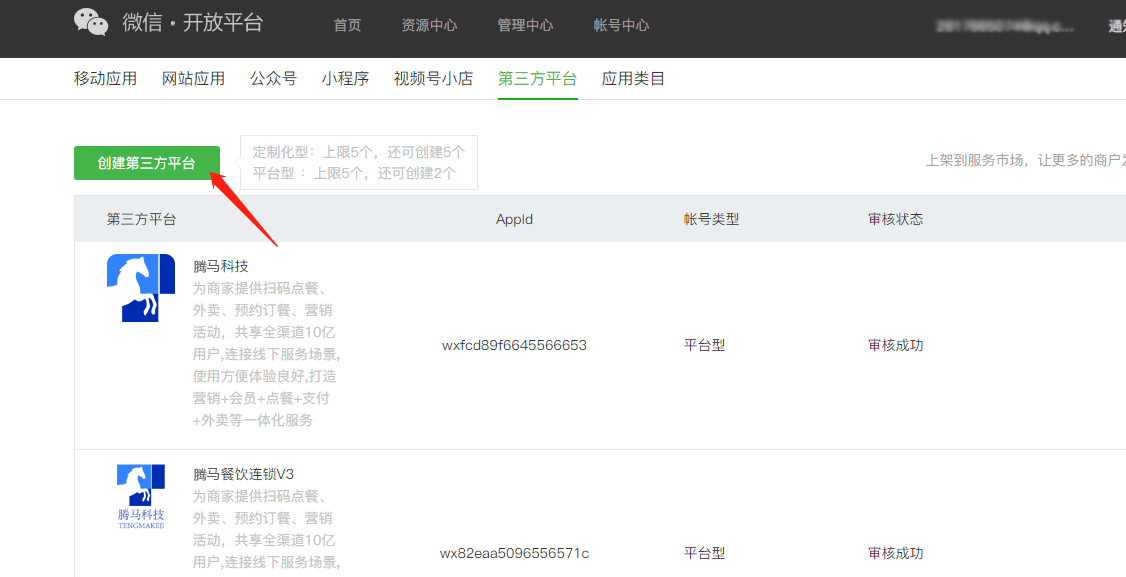
Task: Click the WeChat logo icon
Action: (91, 22)
